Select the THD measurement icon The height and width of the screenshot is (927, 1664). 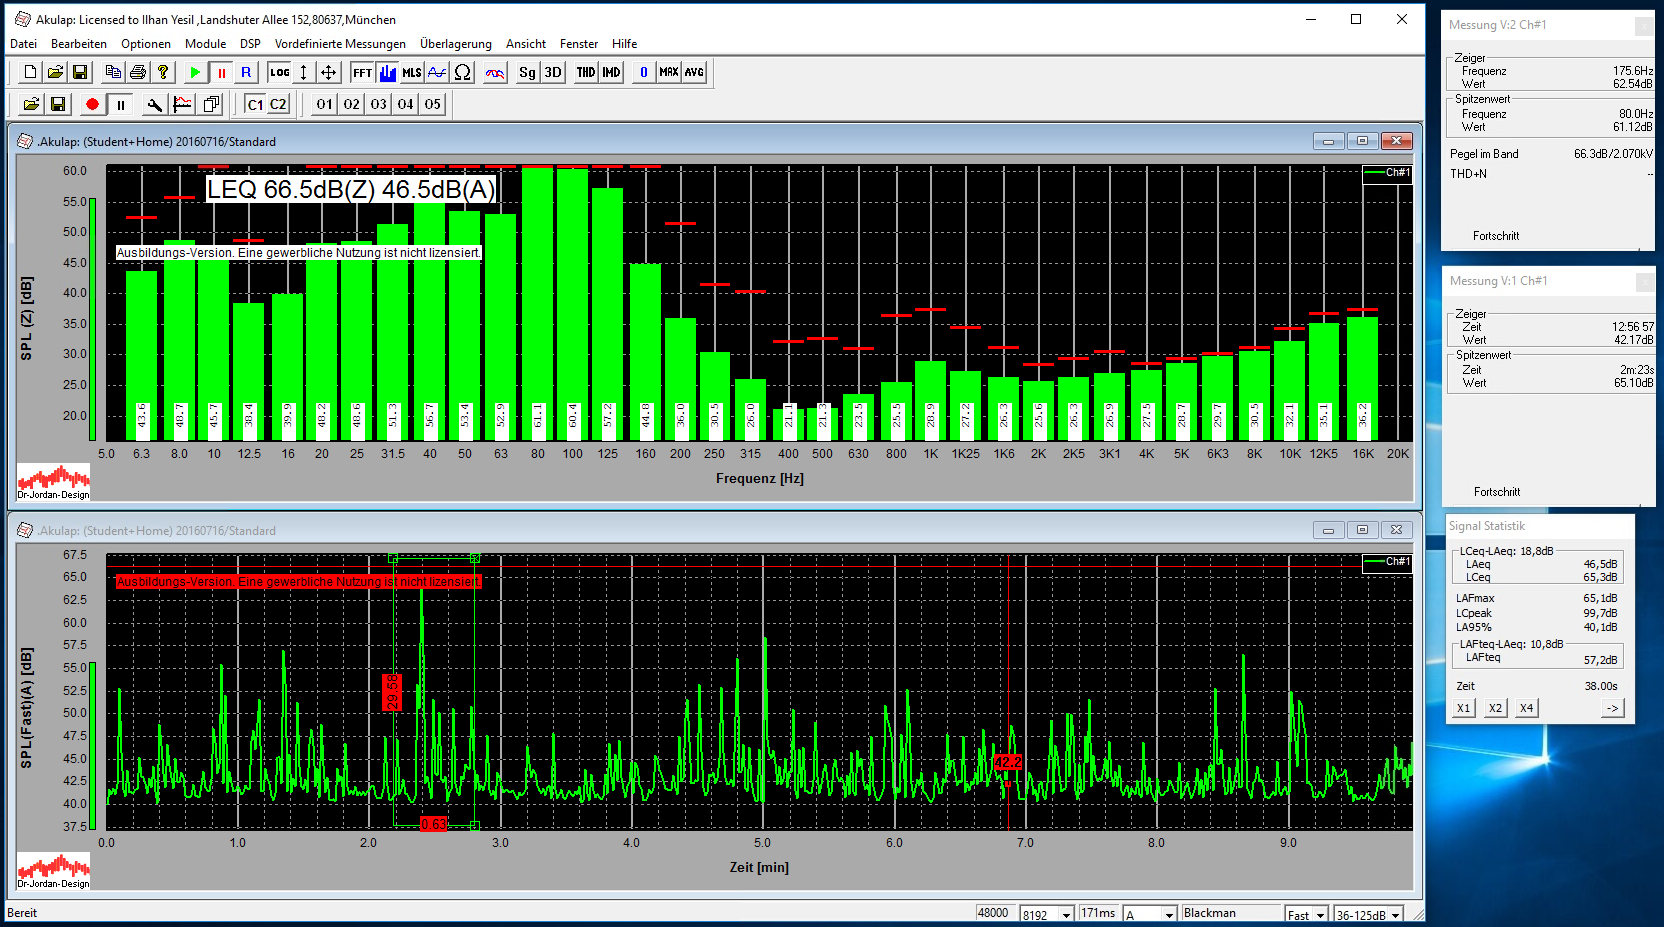tap(586, 72)
